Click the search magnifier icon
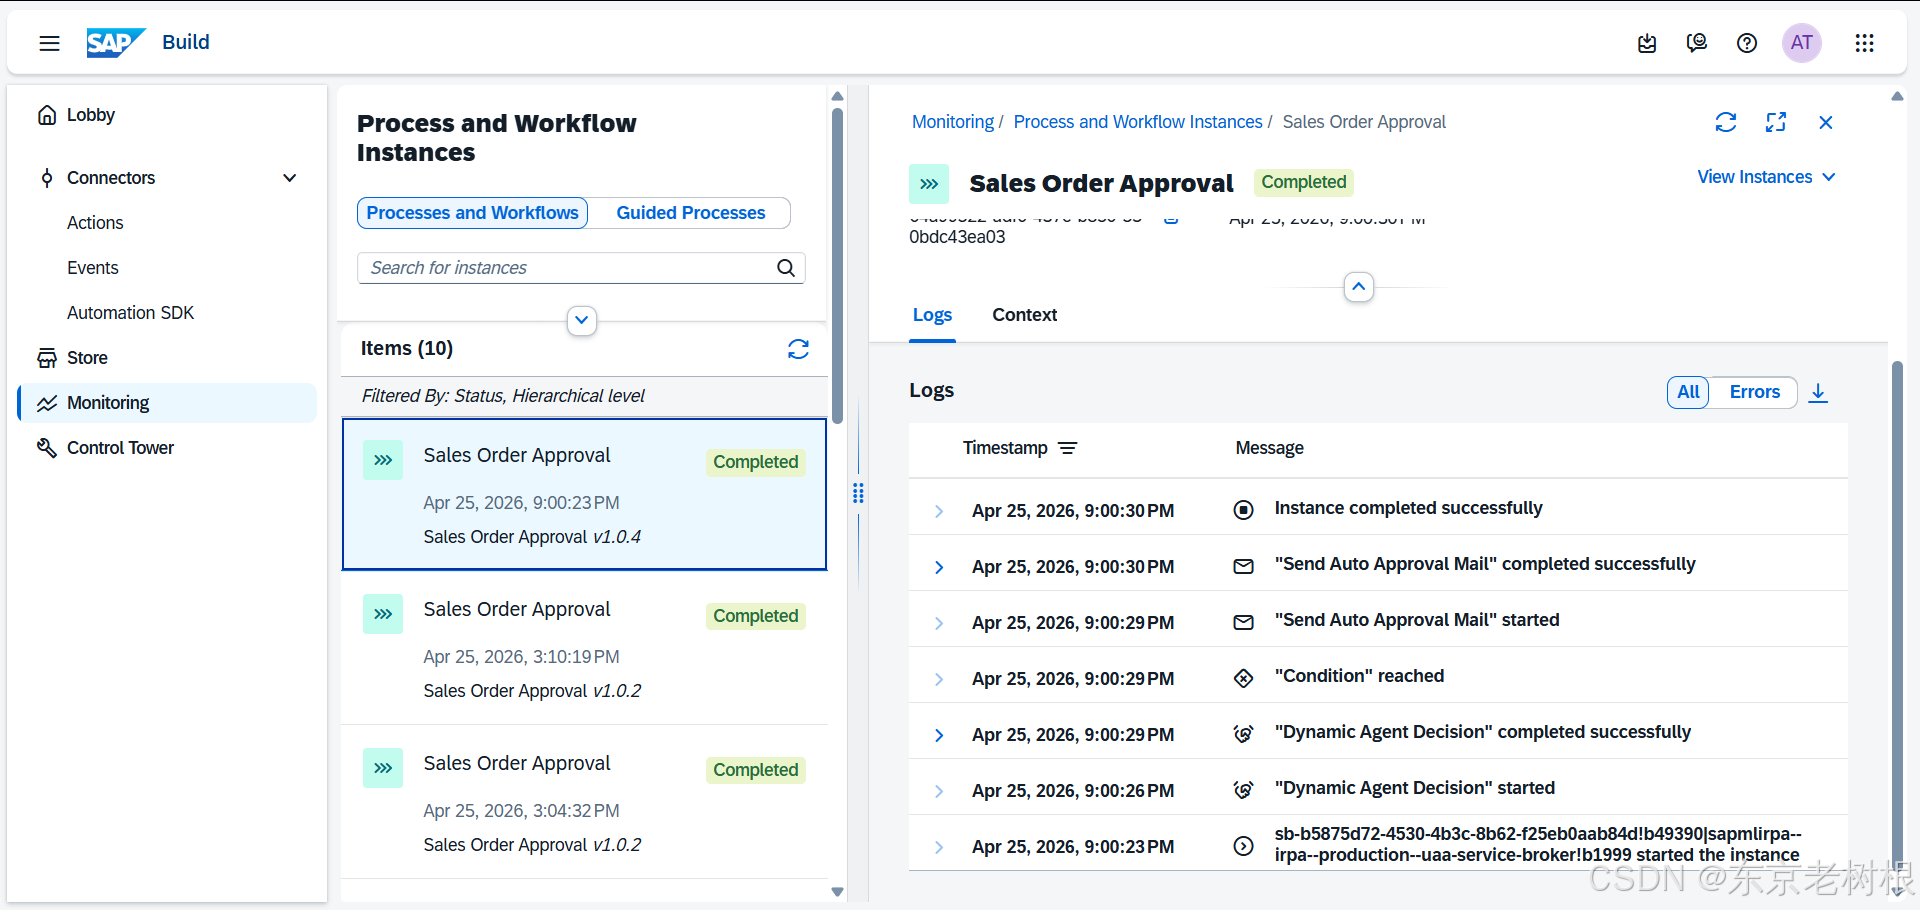 click(x=786, y=268)
